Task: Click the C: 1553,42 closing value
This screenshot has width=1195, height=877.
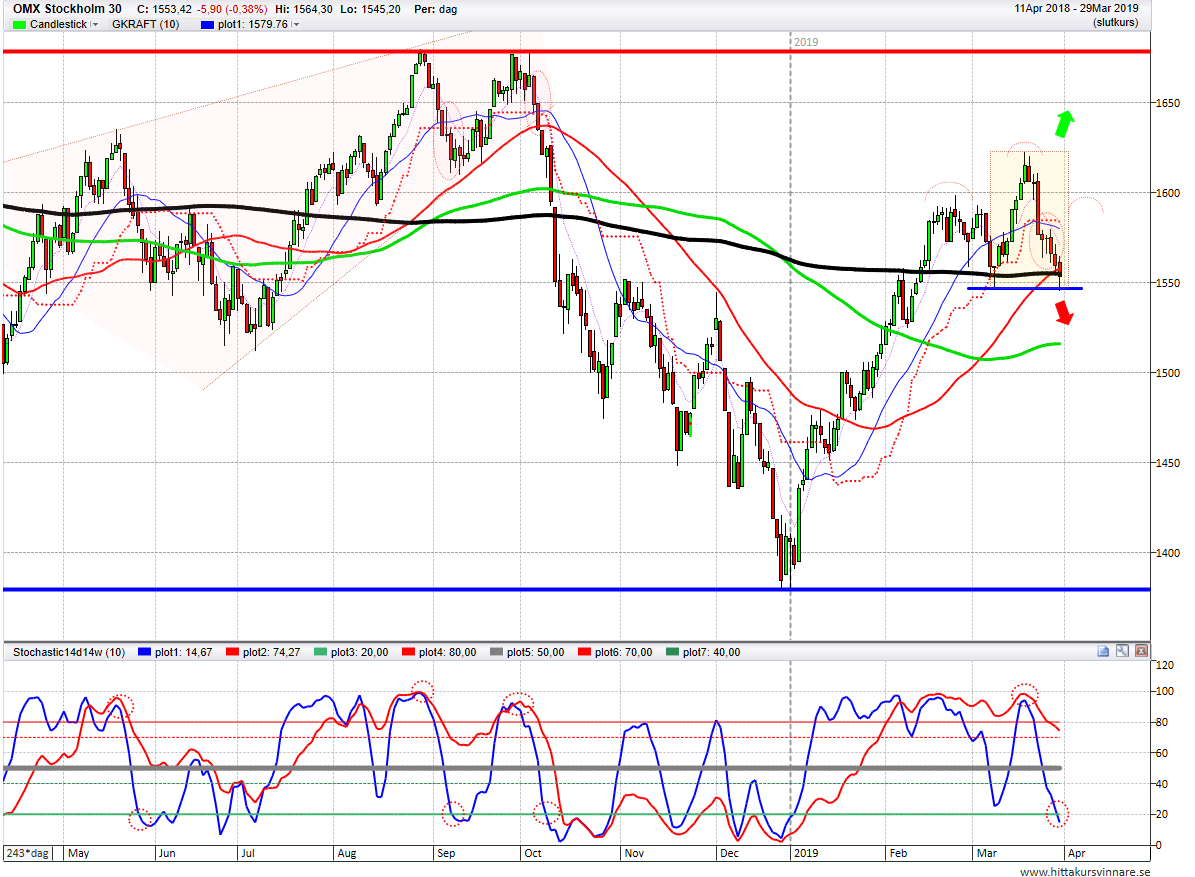Action: (x=164, y=9)
